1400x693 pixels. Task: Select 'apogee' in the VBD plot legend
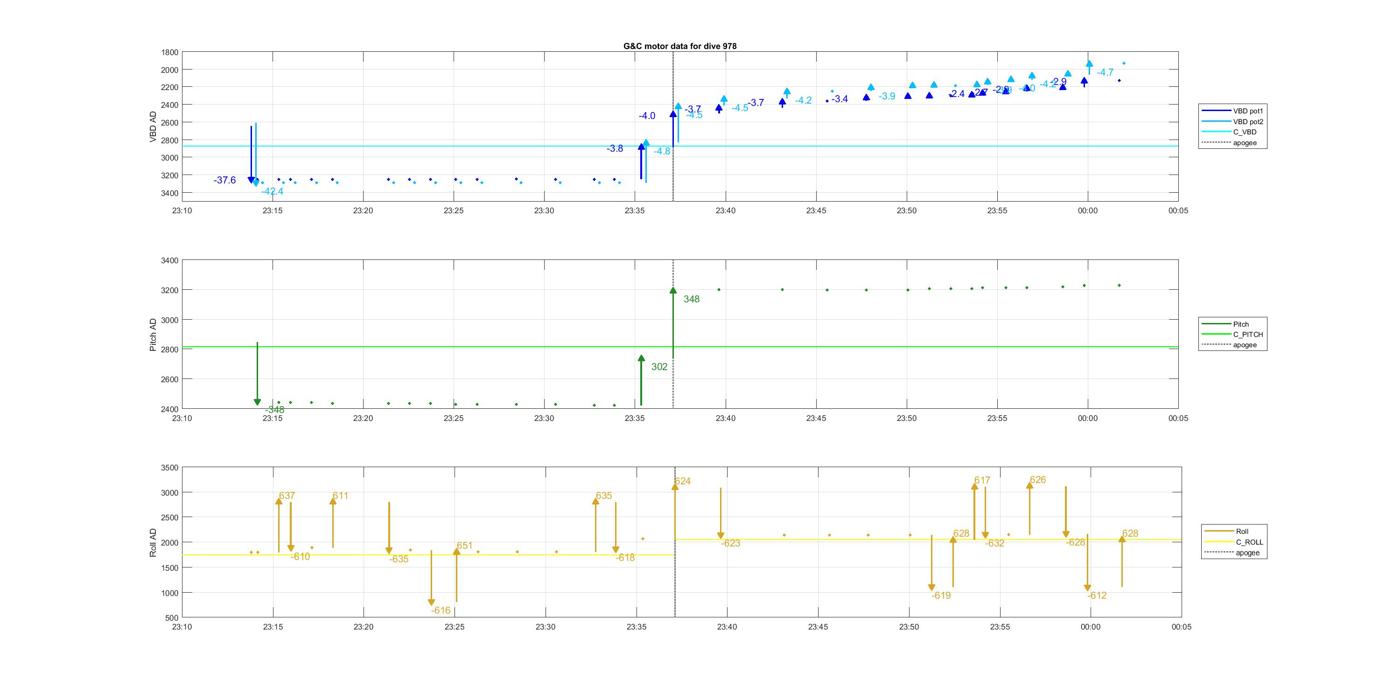coord(1231,143)
